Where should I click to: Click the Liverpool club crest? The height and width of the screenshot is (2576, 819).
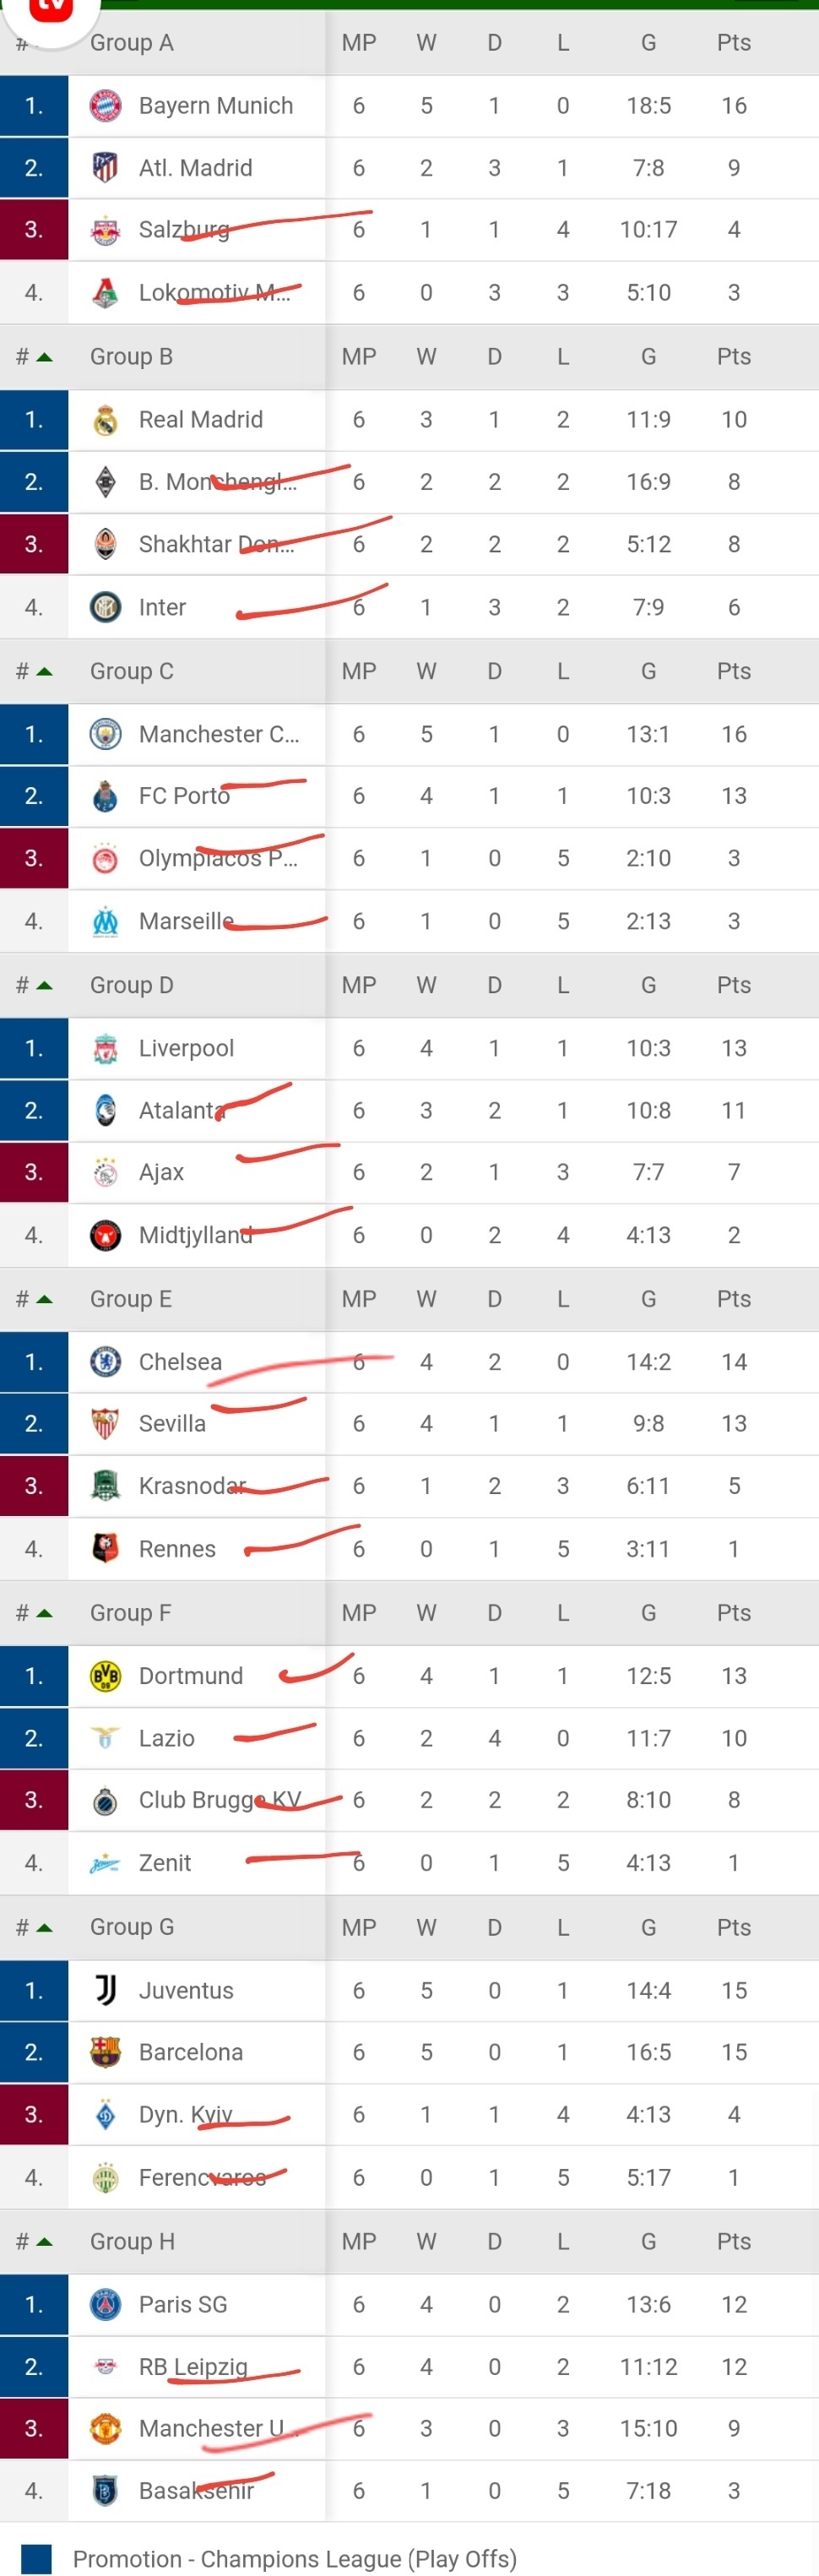105,1048
